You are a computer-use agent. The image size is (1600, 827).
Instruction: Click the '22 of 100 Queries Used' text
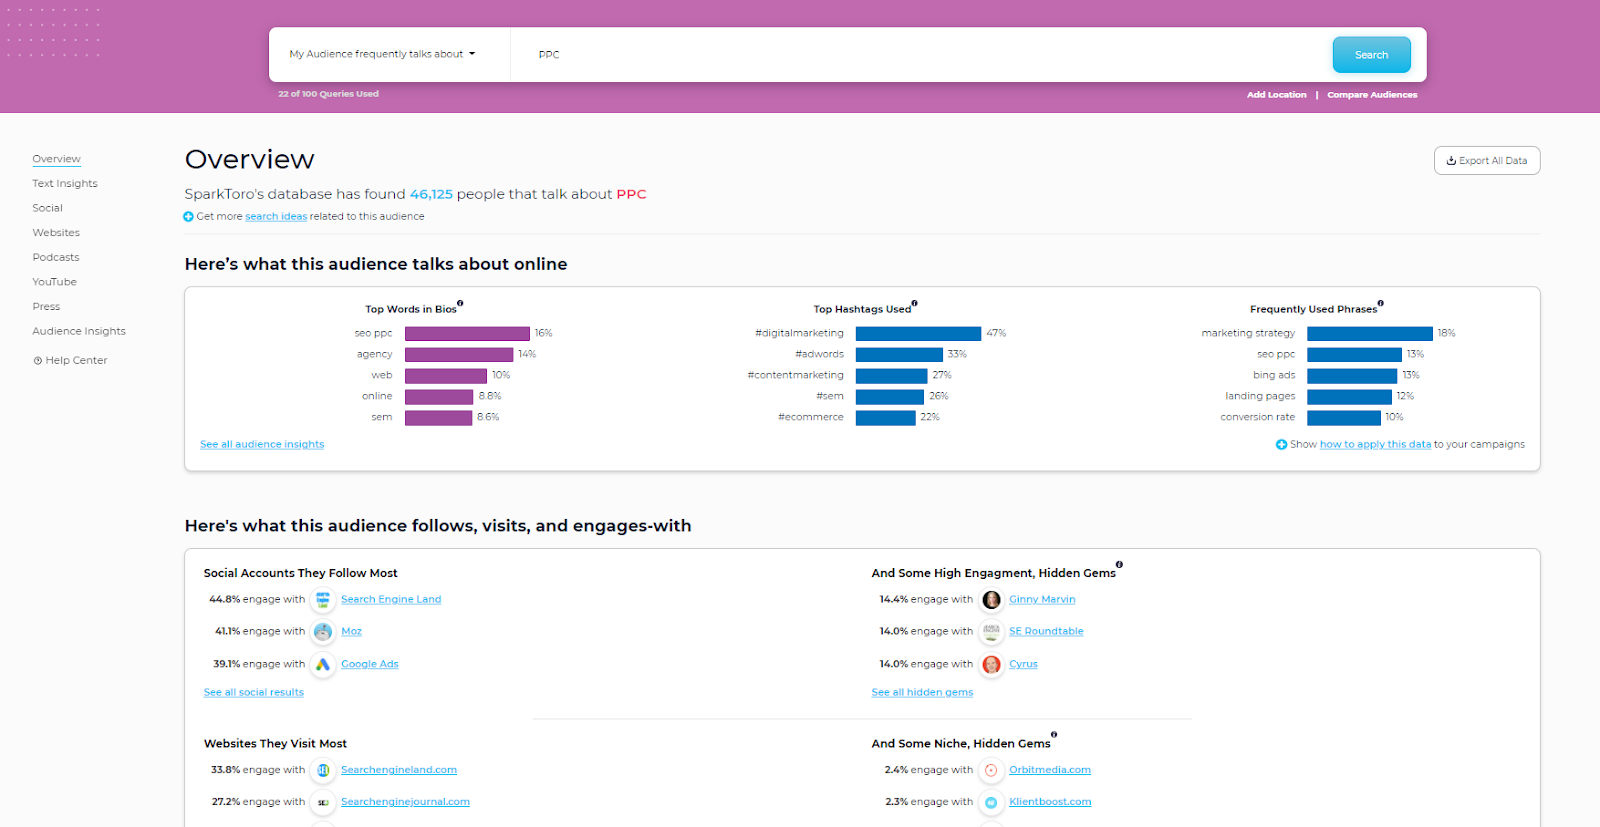pos(328,94)
